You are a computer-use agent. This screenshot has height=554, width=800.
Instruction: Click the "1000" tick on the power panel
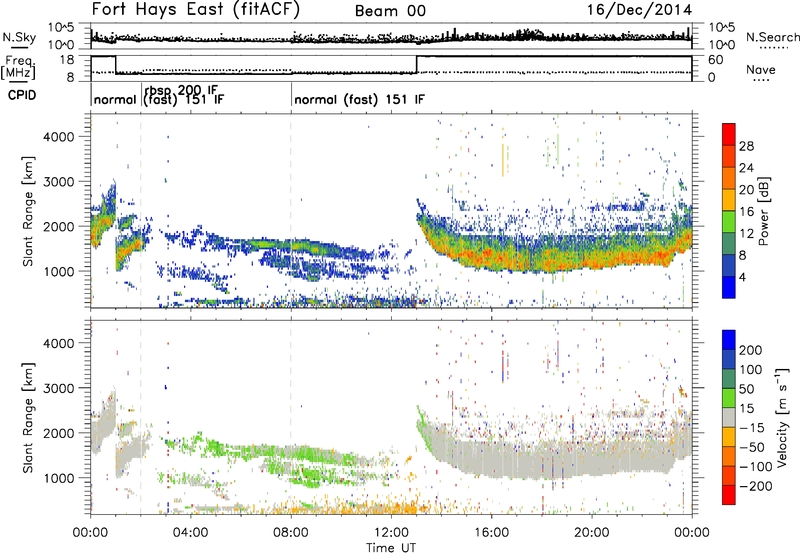pyautogui.click(x=58, y=271)
